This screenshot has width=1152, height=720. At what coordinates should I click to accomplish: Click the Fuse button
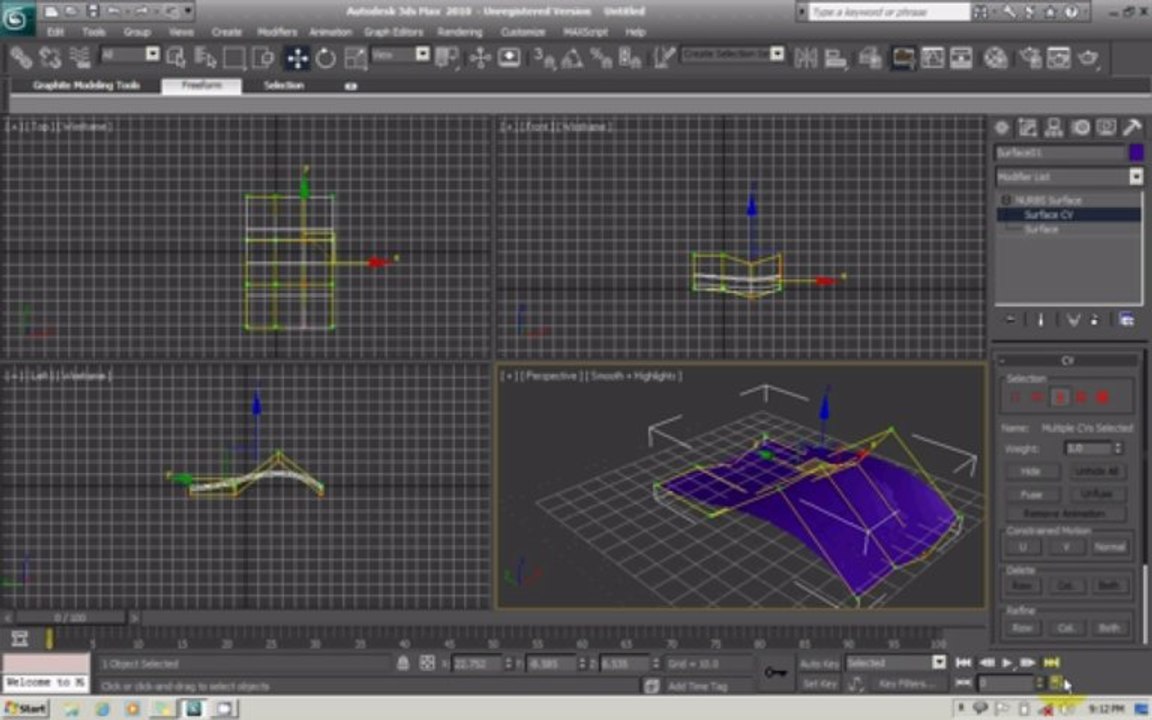tap(1031, 494)
